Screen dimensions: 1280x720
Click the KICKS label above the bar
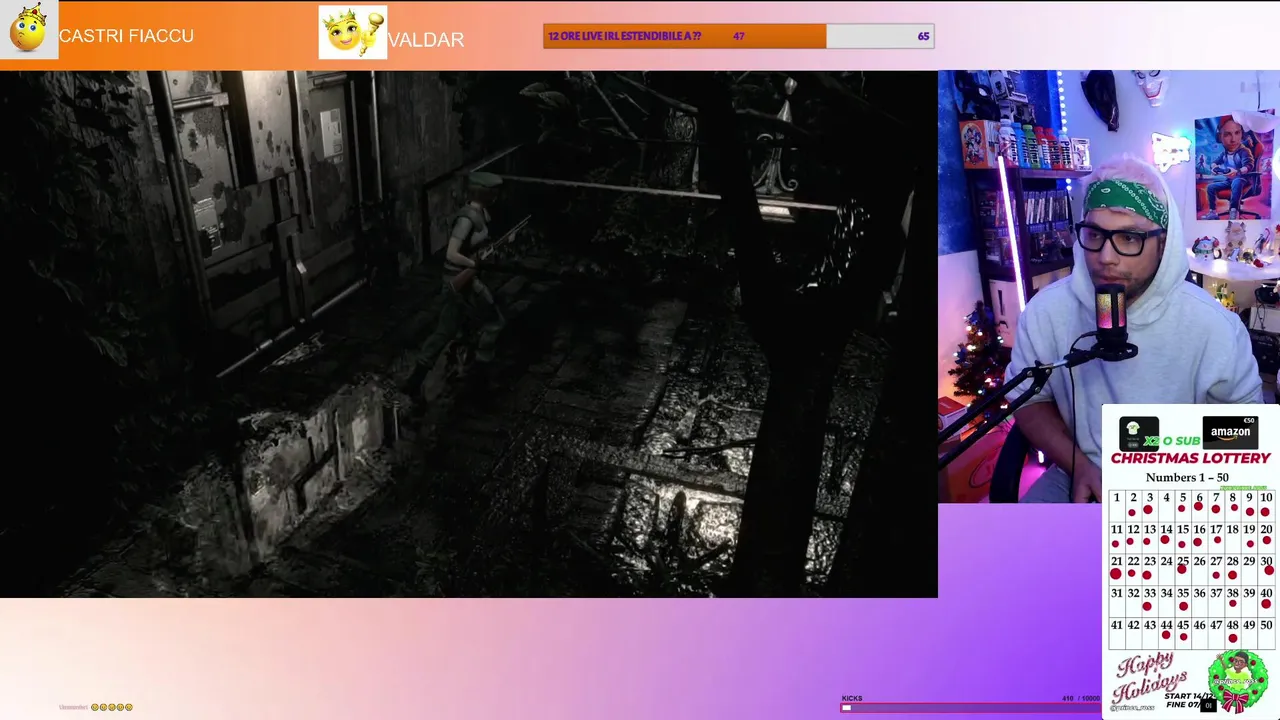[852, 698]
